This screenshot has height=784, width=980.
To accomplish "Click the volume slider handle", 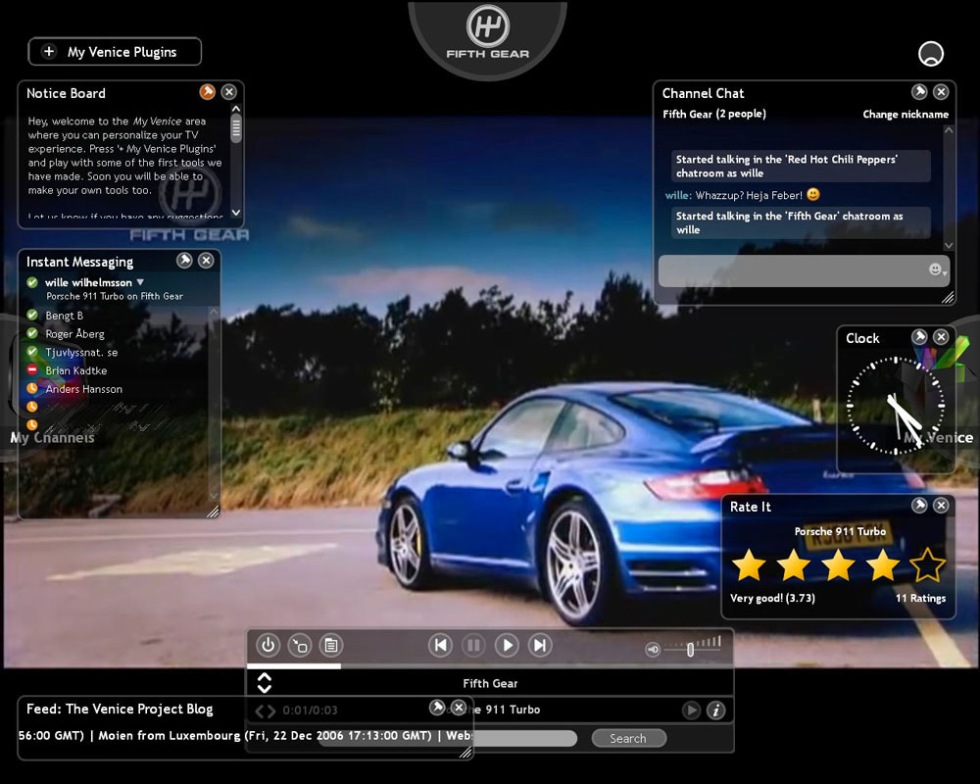I will [x=691, y=650].
